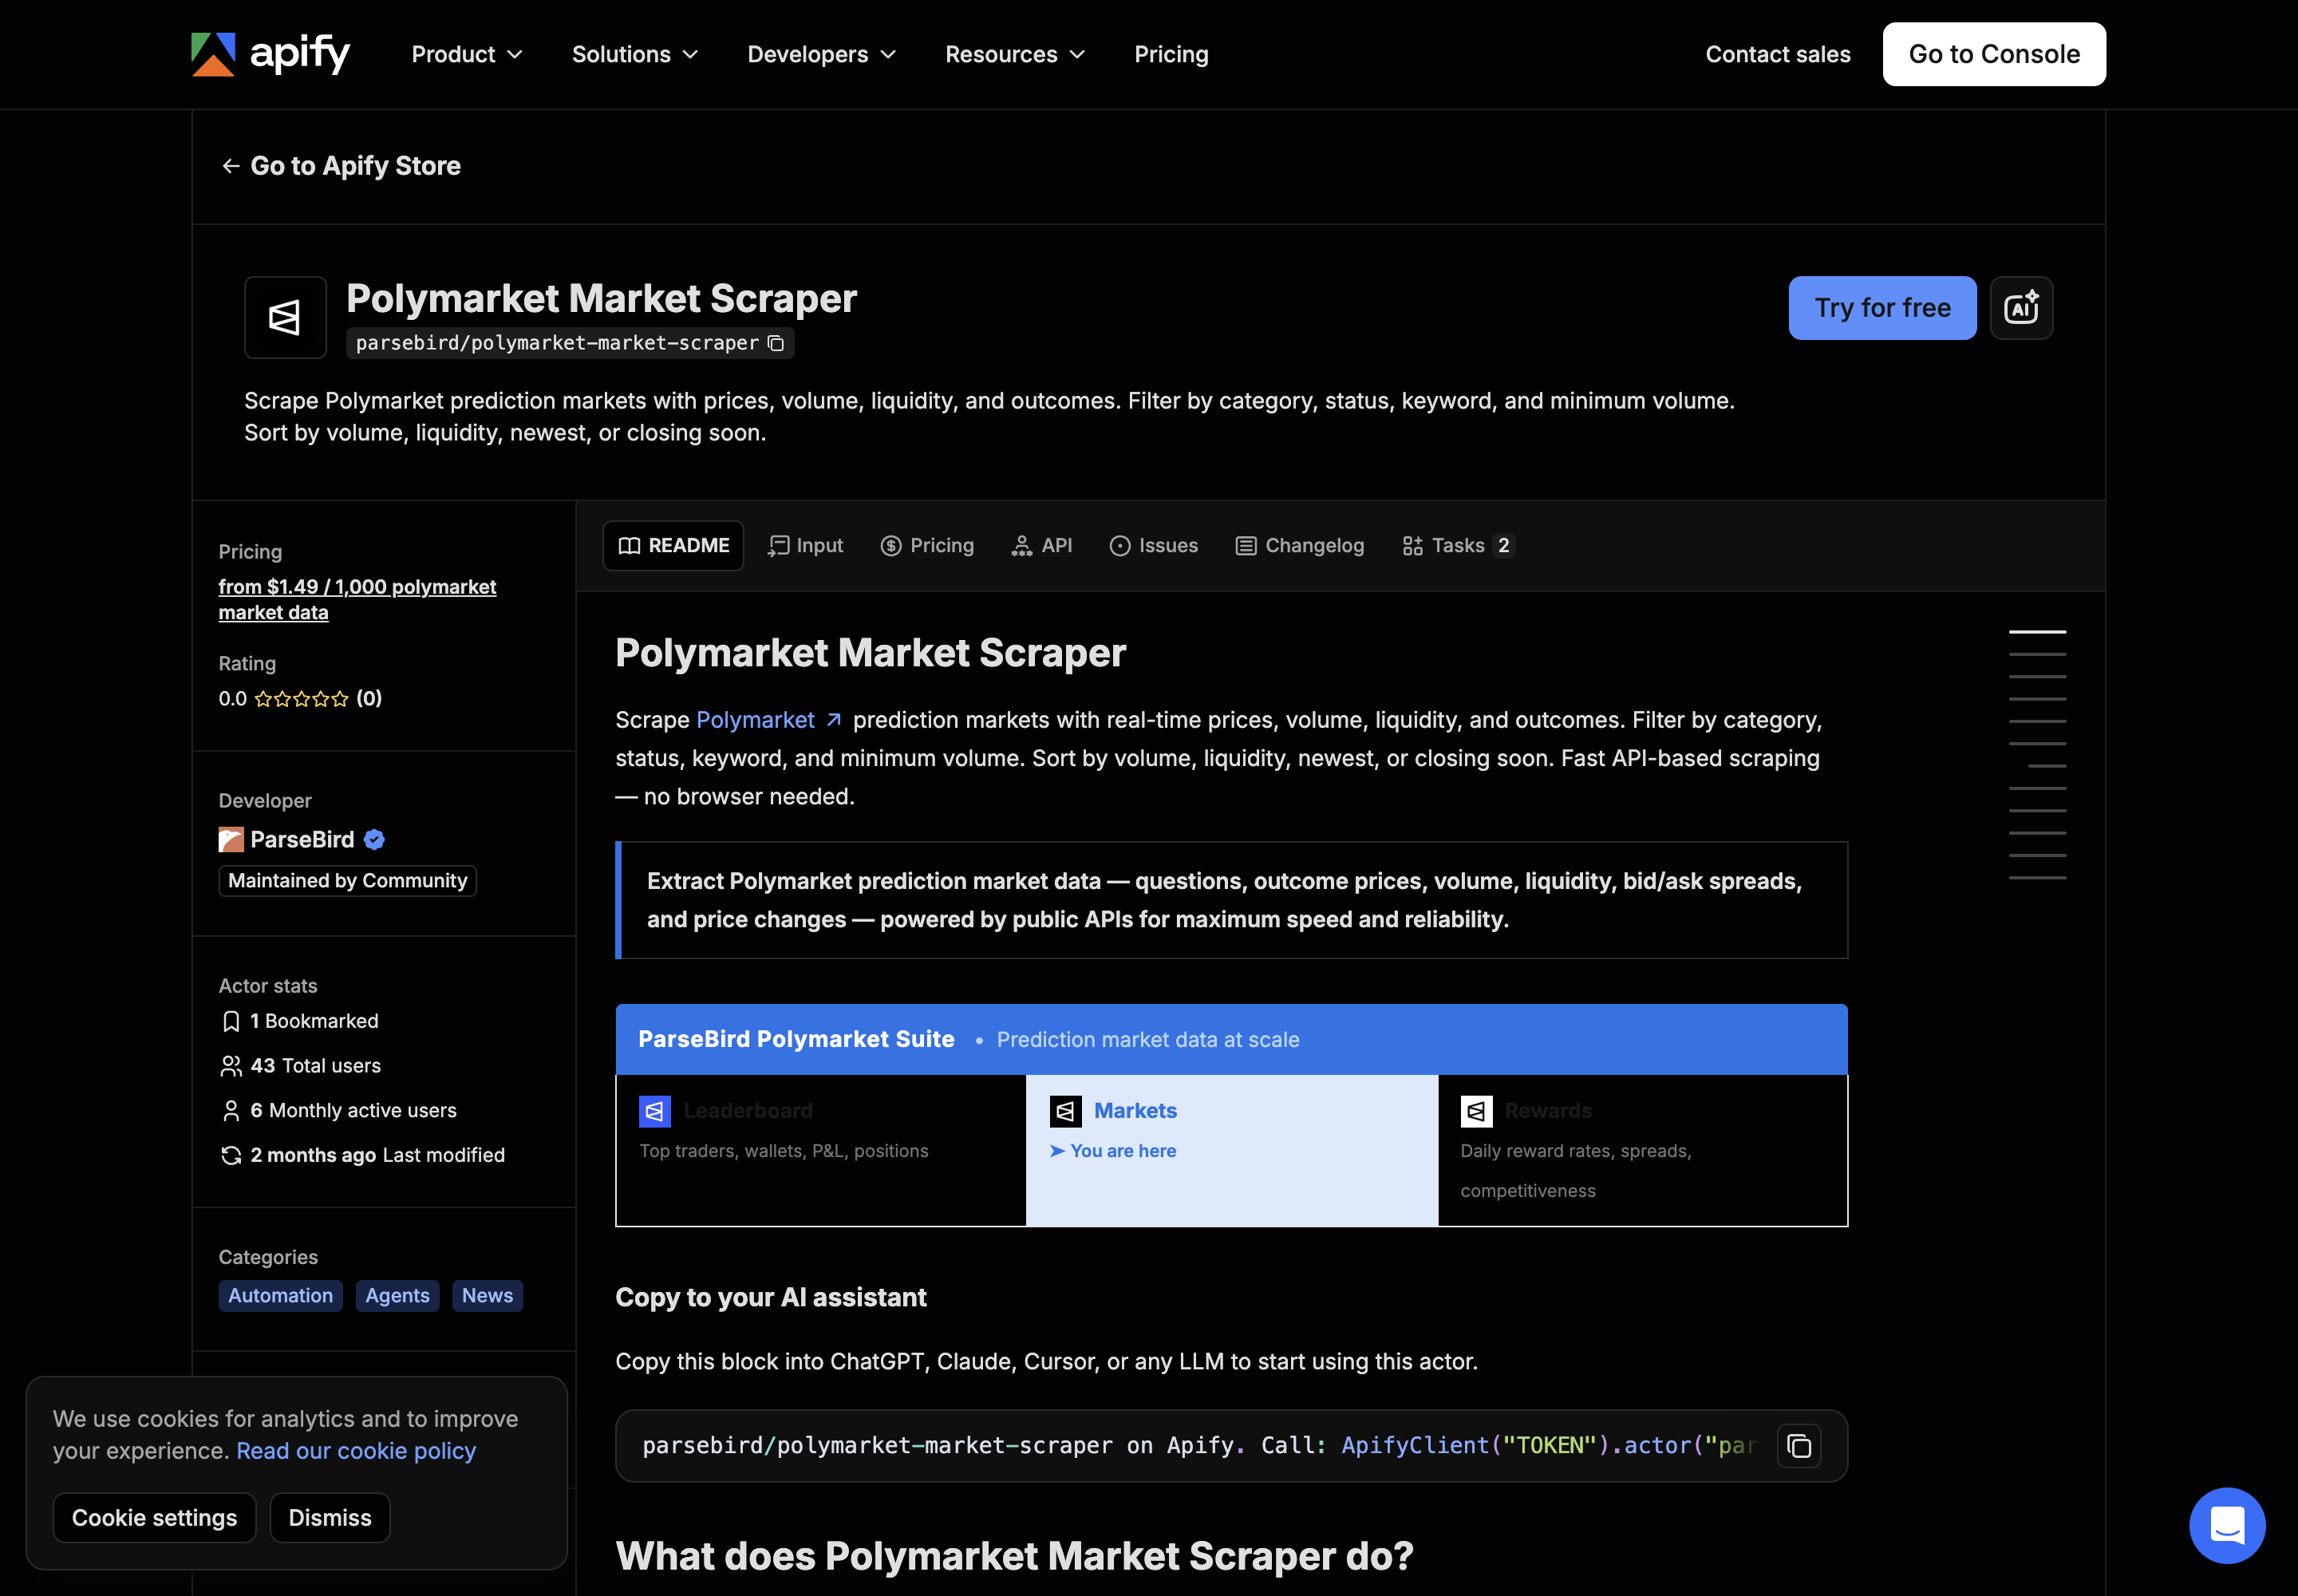
Task: Click the ParseBird Polymarket Suite banner title
Action: pyautogui.click(x=796, y=1040)
